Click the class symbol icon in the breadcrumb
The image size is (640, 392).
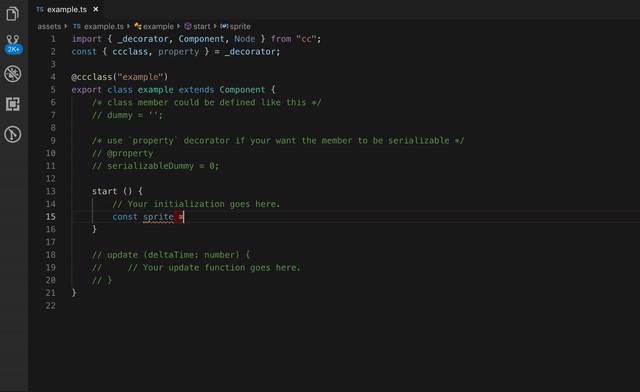[x=138, y=26]
